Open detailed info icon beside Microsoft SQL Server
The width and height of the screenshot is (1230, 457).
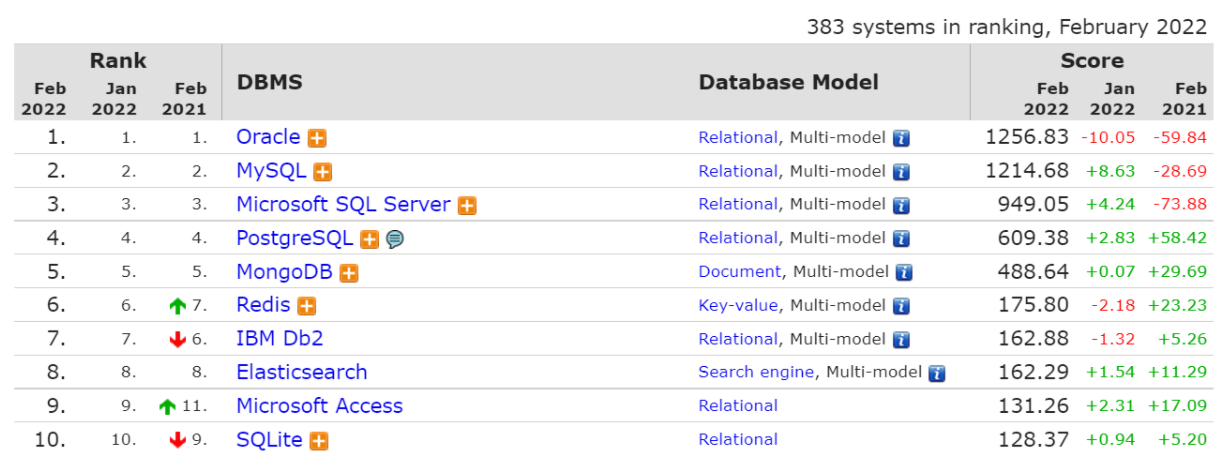(467, 206)
